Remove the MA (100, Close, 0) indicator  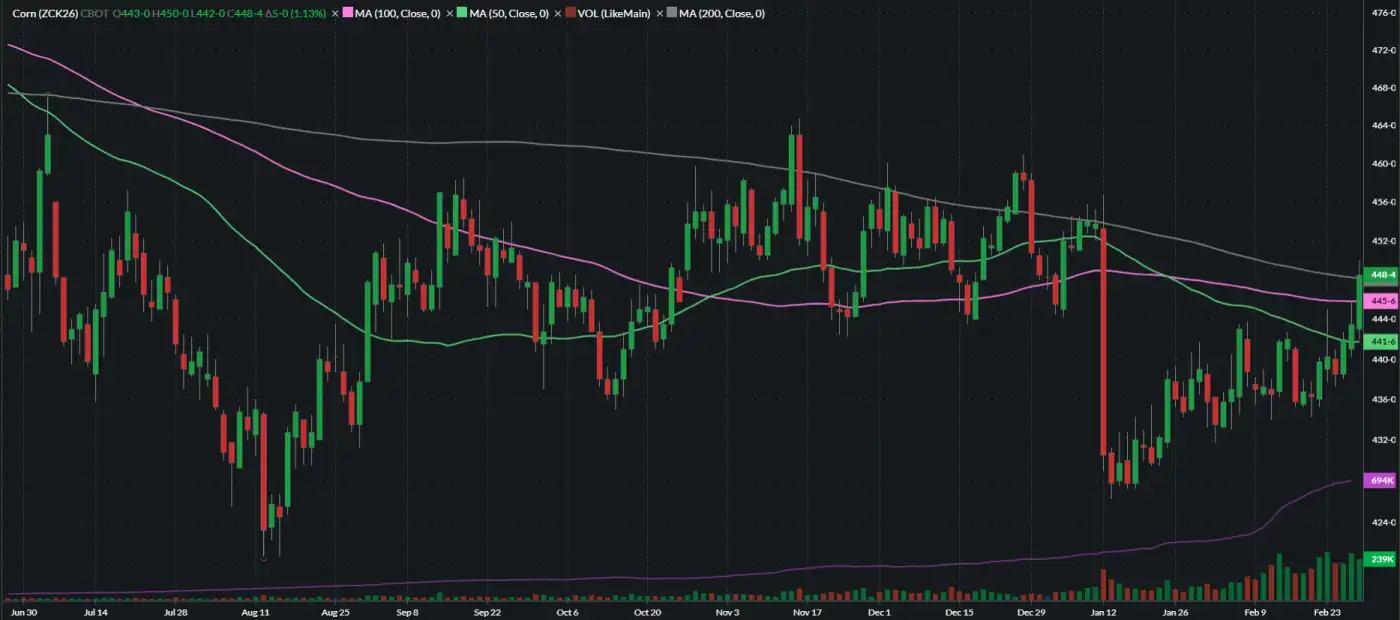tap(335, 14)
